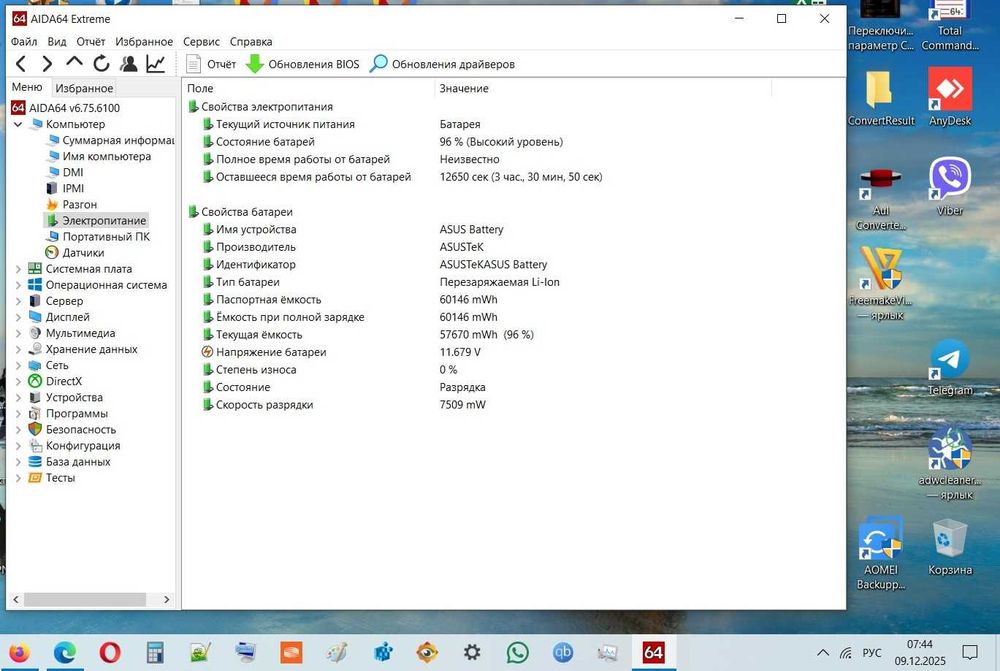The height and width of the screenshot is (671, 1000).
Task: Click the tree panel scroll-right arrow
Action: click(166, 600)
